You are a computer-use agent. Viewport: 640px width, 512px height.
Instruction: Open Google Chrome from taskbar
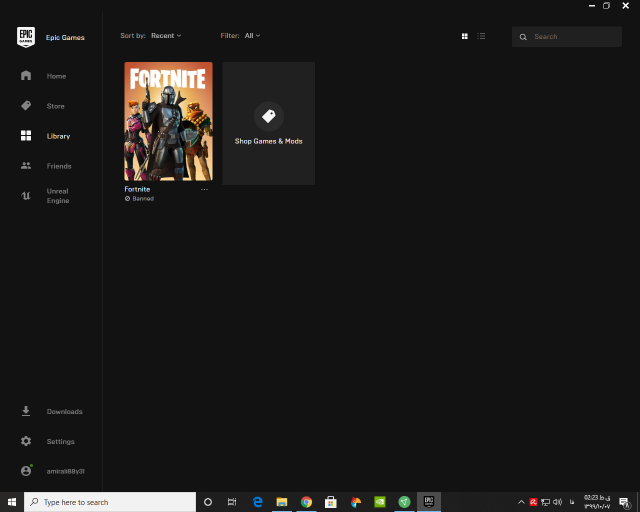point(306,502)
